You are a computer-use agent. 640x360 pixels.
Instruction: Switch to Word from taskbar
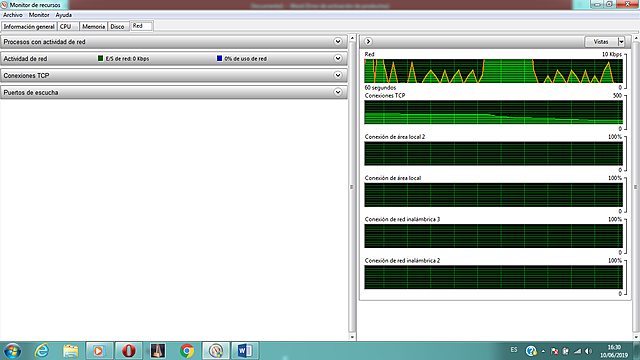pyautogui.click(x=245, y=351)
